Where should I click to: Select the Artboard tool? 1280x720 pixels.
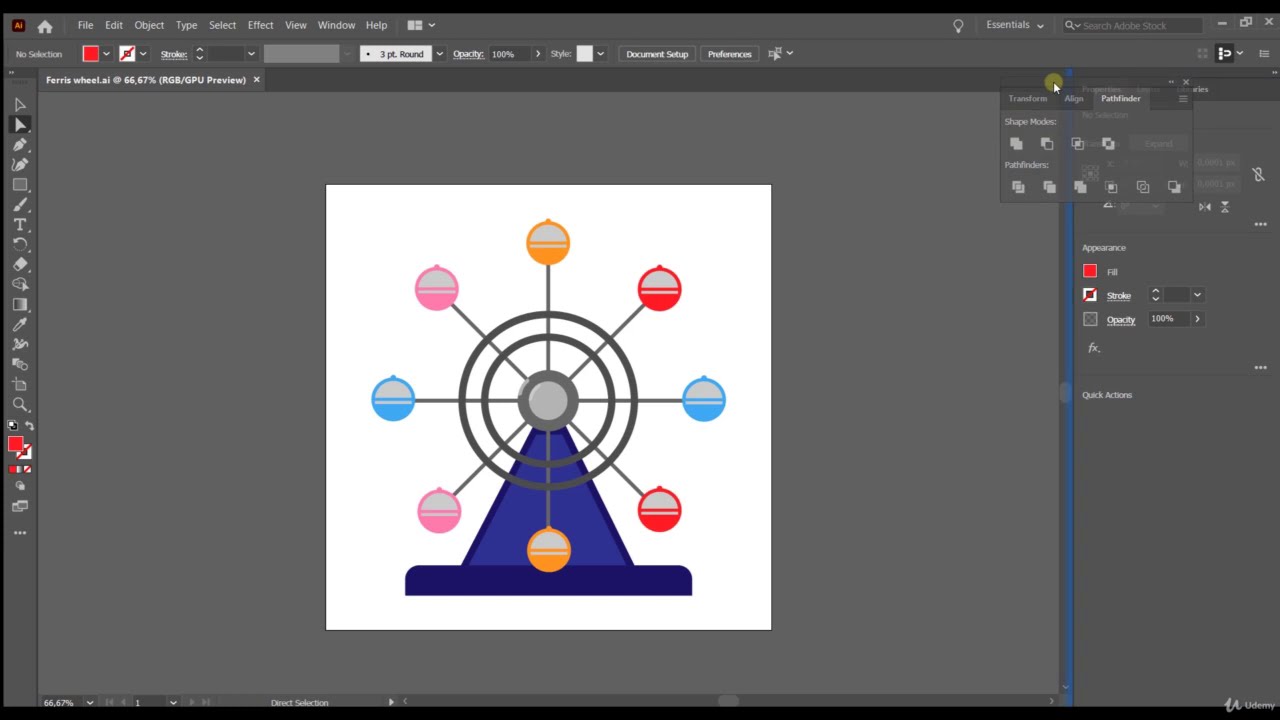coord(20,384)
